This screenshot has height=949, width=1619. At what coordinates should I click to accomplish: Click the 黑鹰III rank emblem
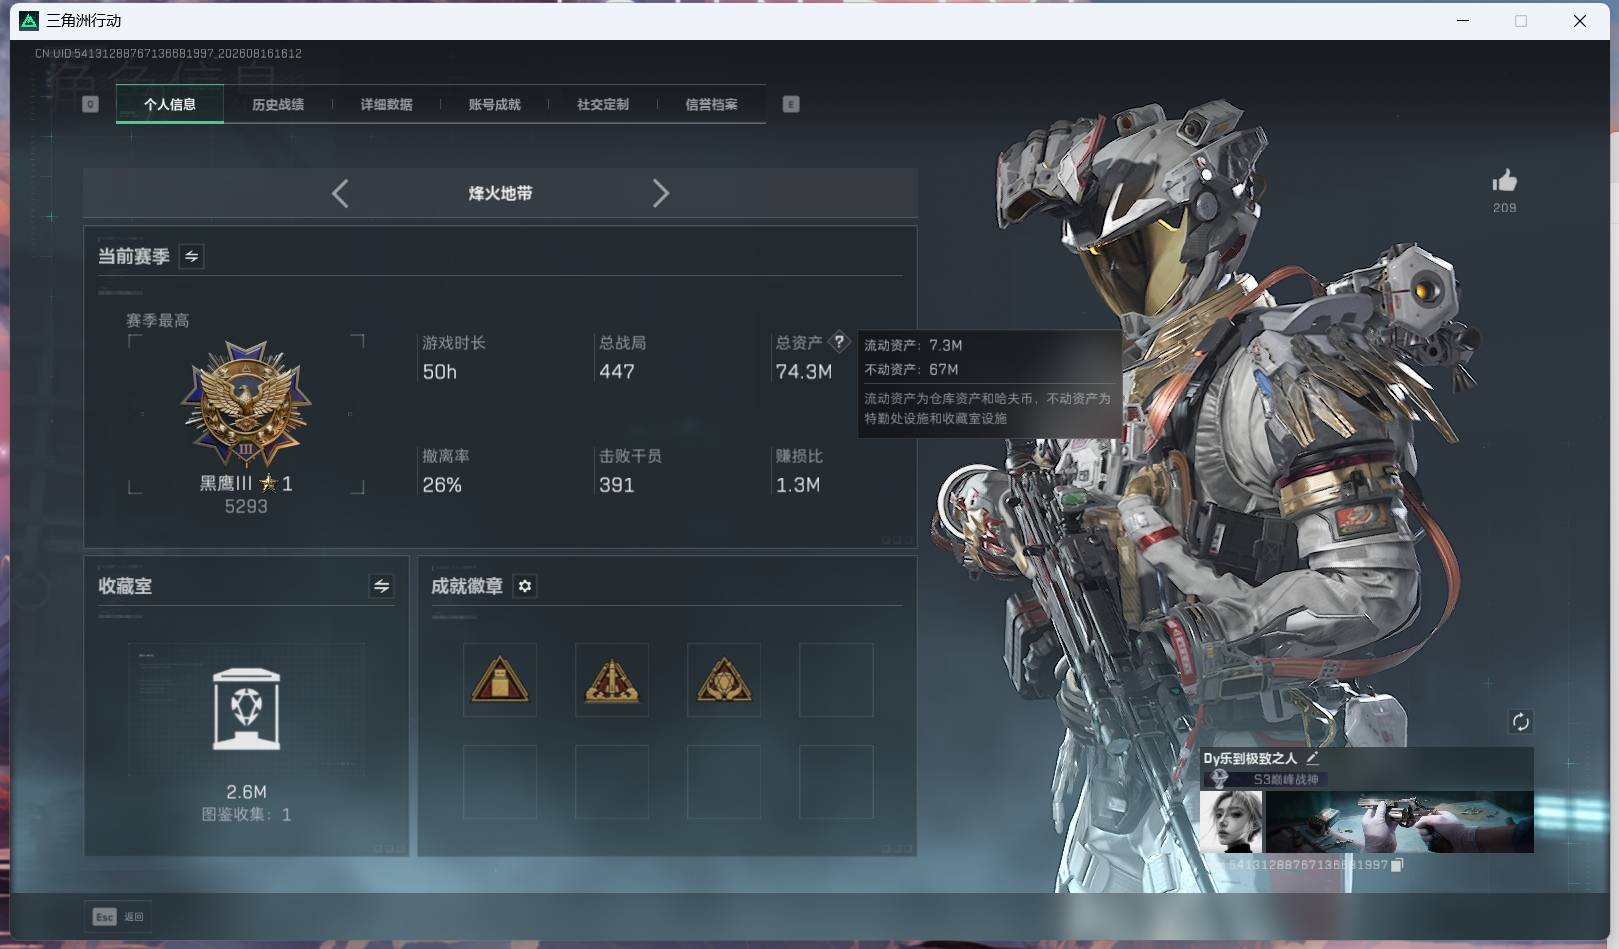(246, 403)
